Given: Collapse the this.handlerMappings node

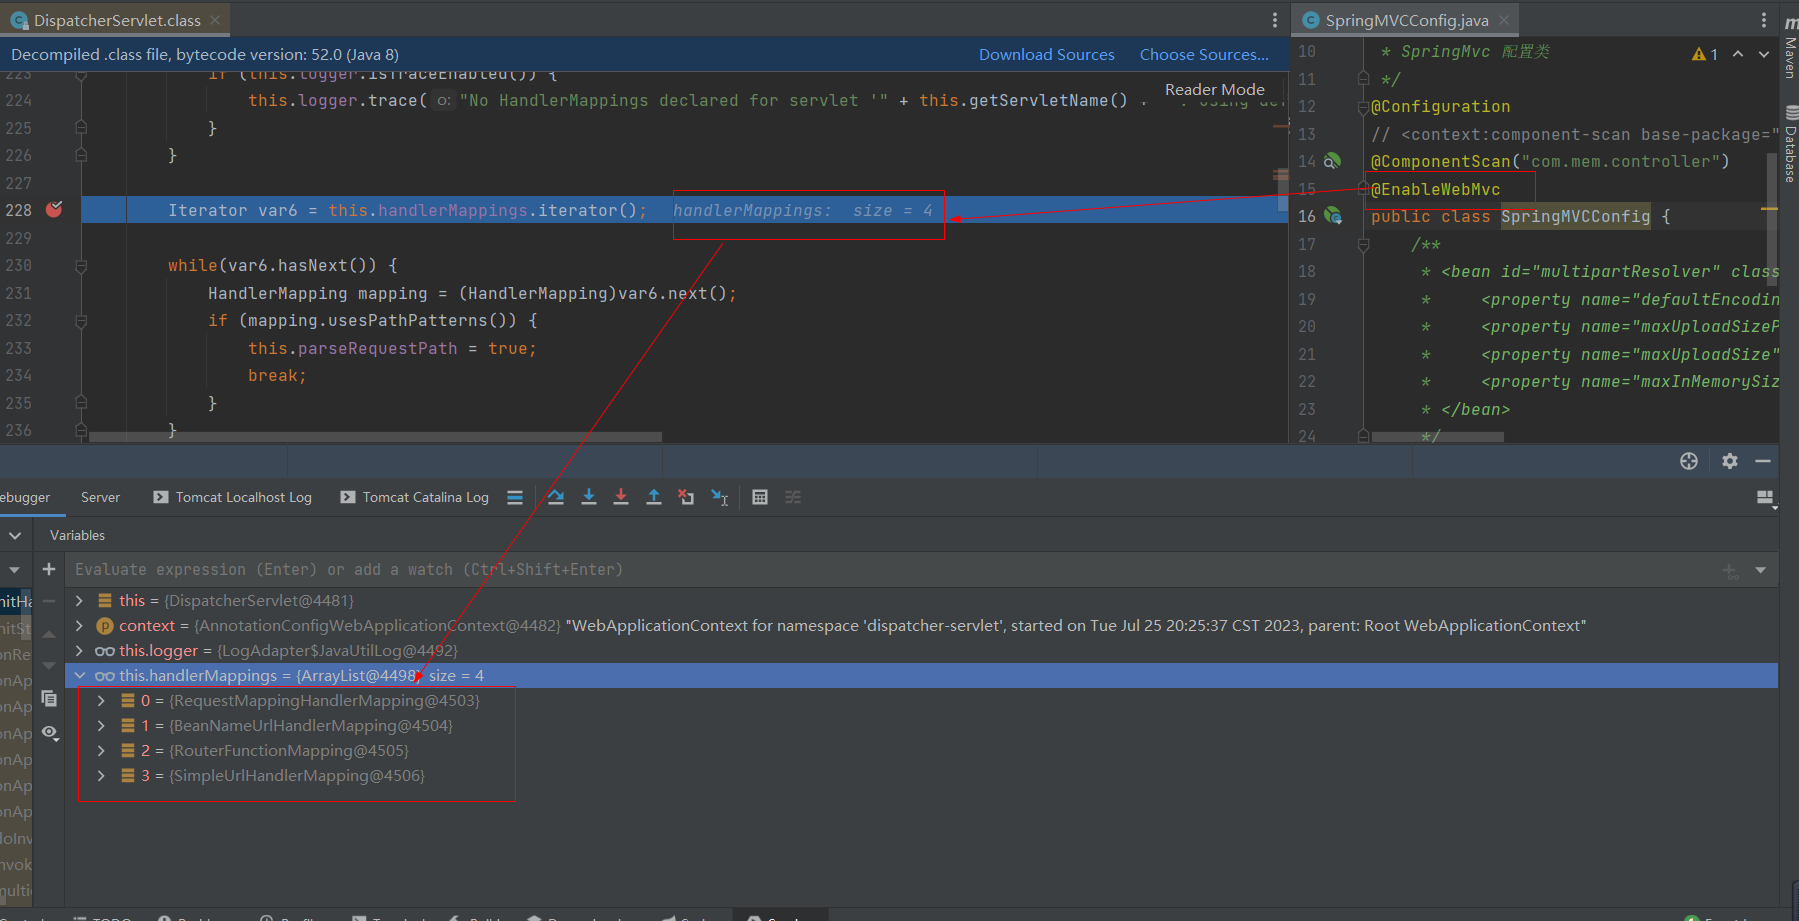Looking at the screenshot, I should 79,675.
